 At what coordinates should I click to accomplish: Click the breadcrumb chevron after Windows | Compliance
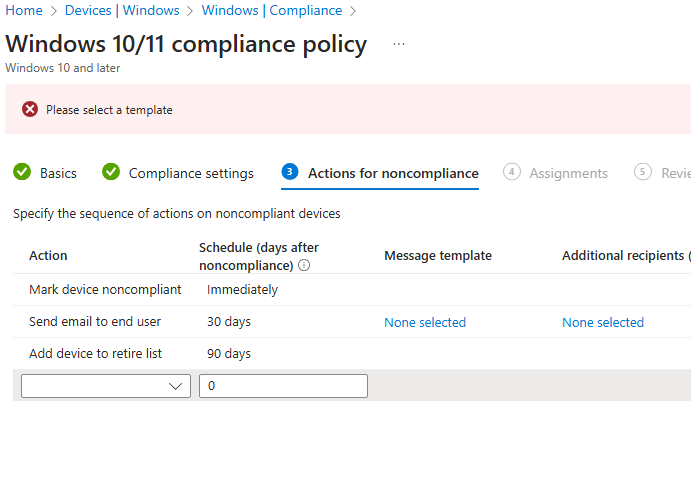pos(353,11)
